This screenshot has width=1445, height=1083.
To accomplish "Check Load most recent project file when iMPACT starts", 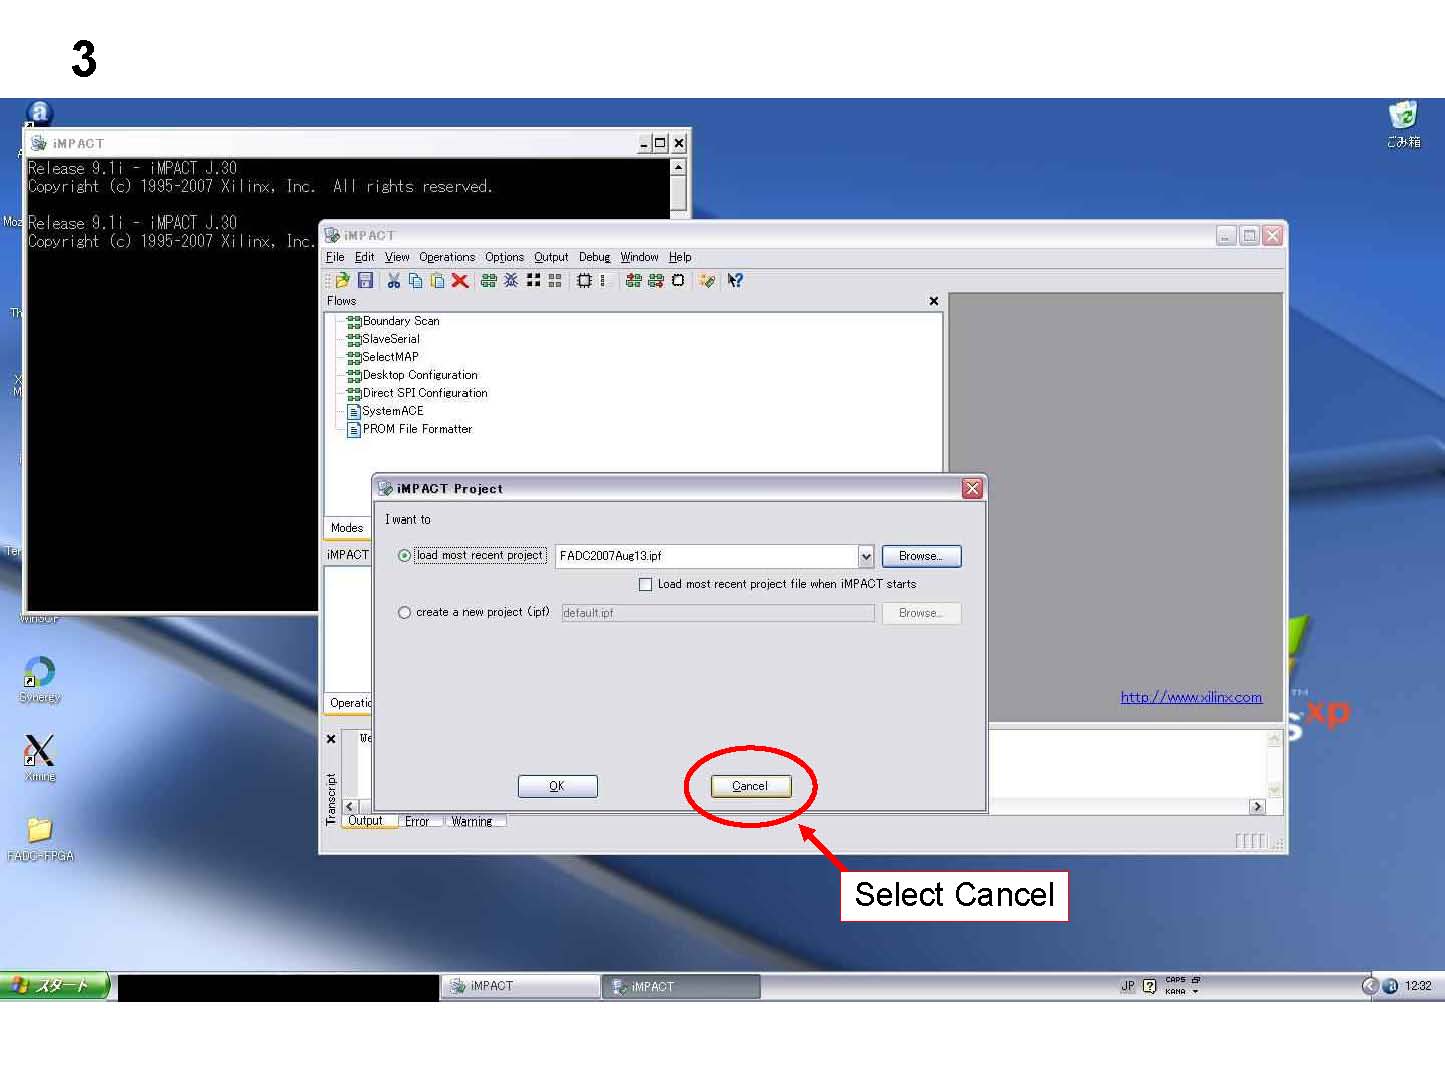I will (x=645, y=584).
